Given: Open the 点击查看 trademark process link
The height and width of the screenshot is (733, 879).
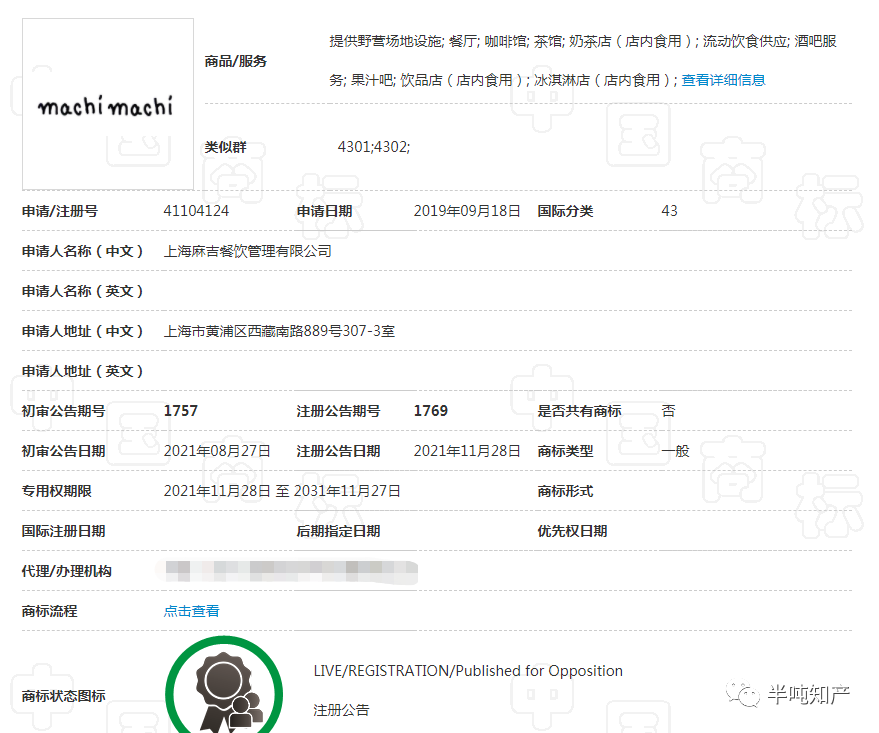Looking at the screenshot, I should pyautogui.click(x=192, y=611).
